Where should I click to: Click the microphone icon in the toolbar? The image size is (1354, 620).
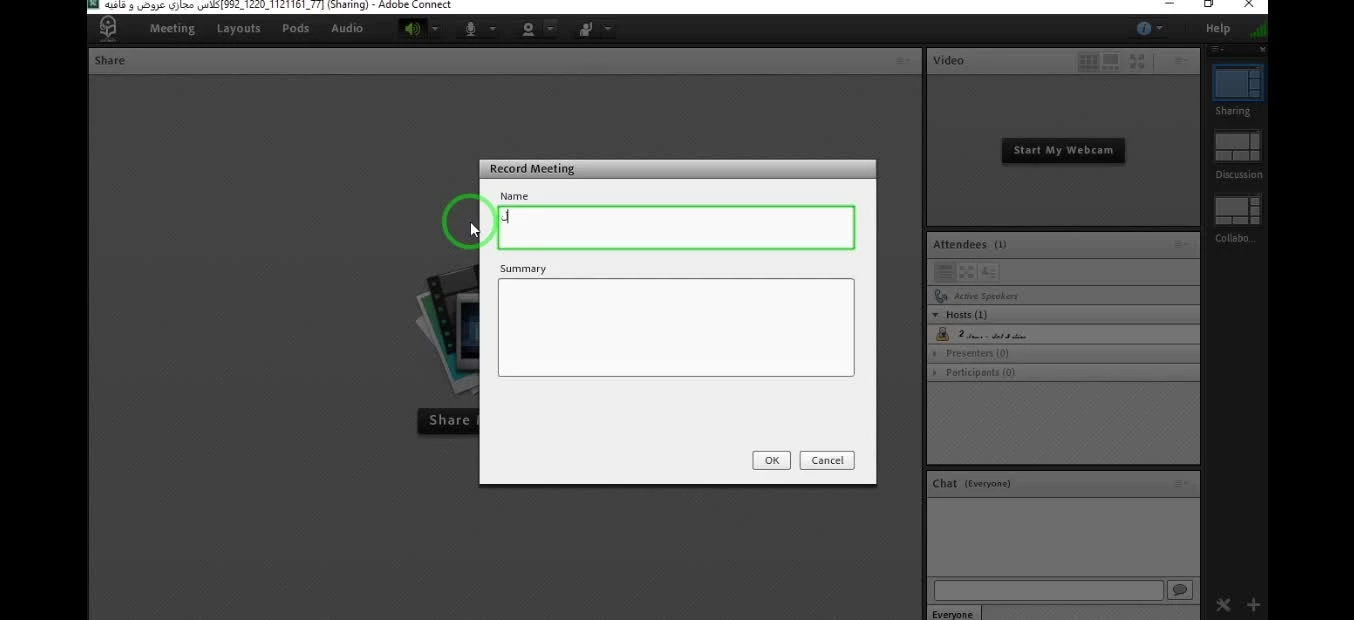(x=470, y=29)
